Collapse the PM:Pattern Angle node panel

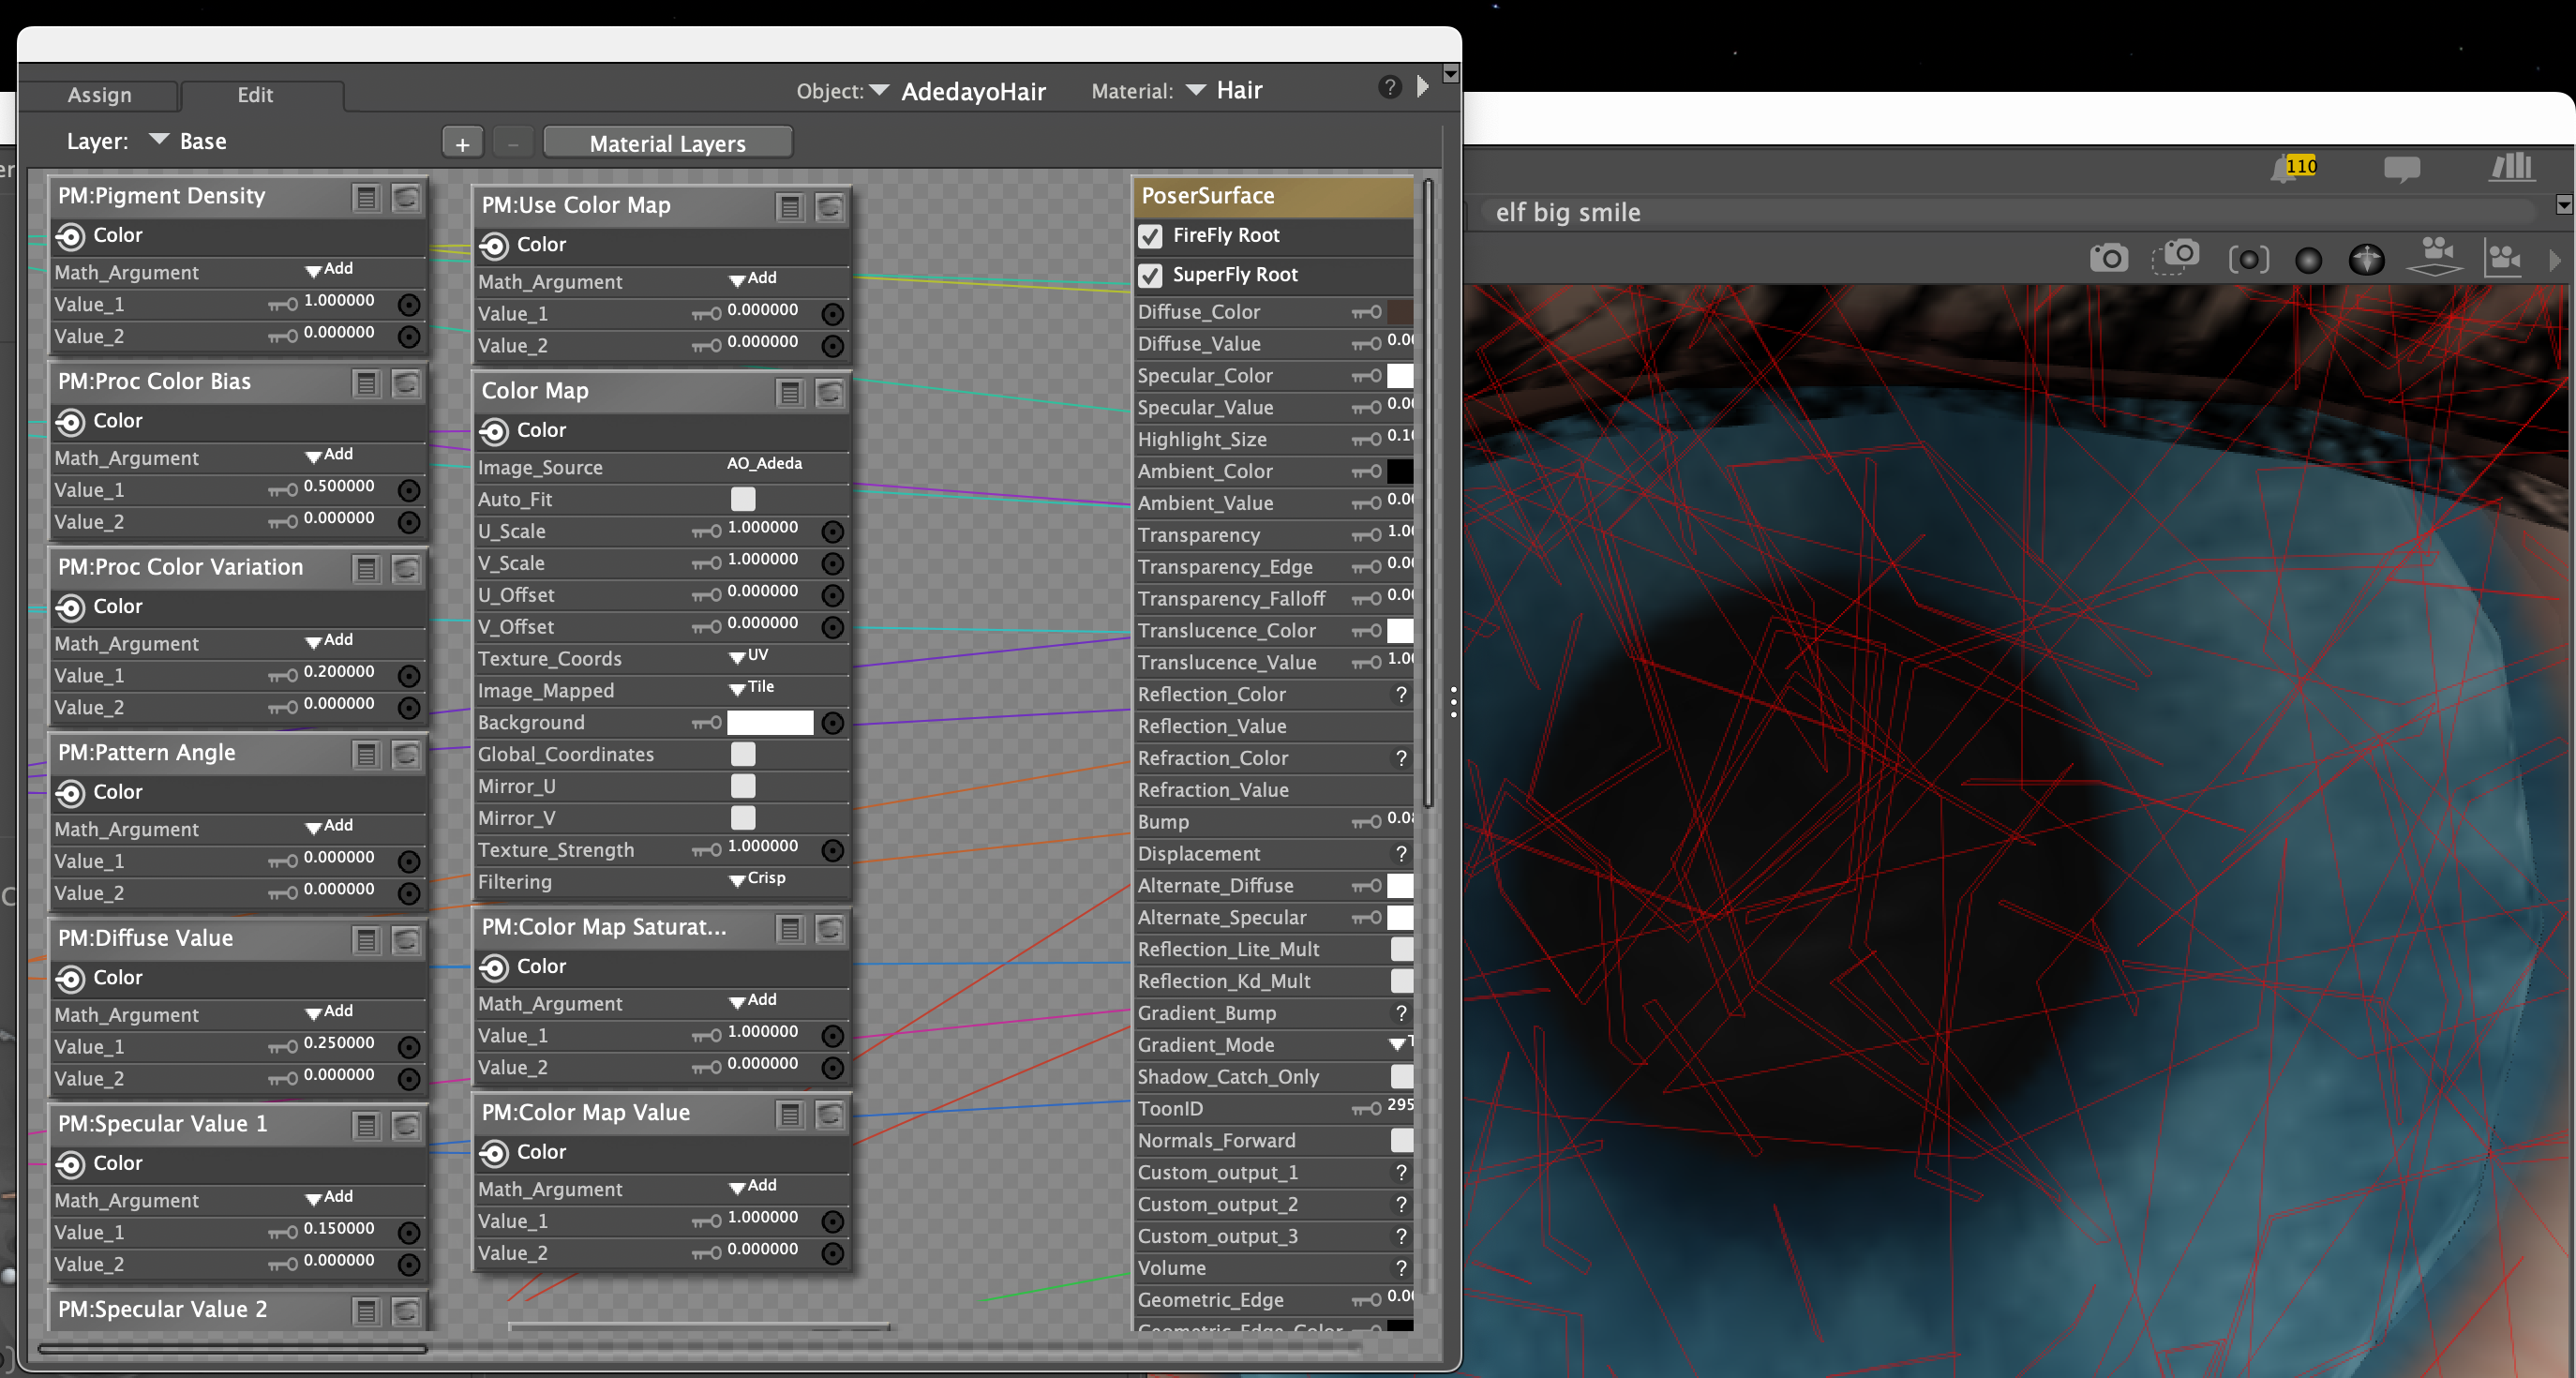click(x=367, y=754)
